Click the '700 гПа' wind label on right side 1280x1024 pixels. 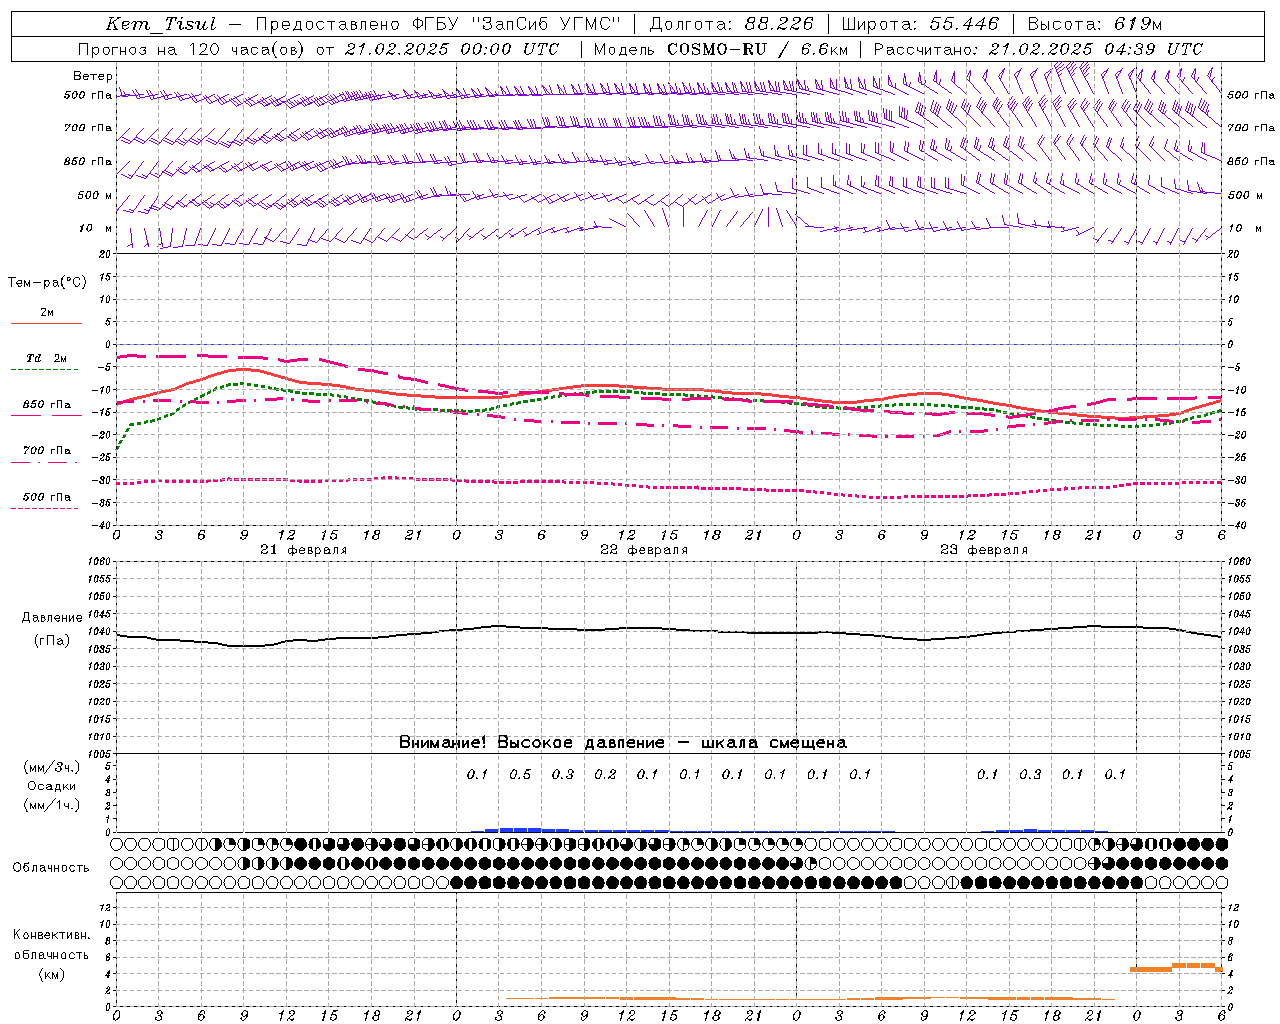point(1251,128)
